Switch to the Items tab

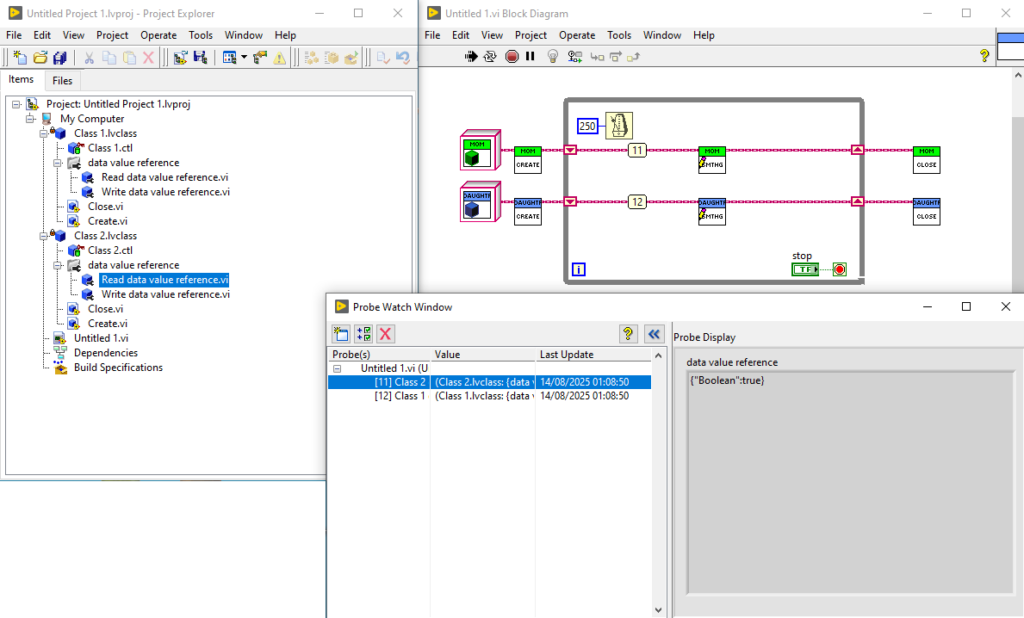tap(21, 79)
